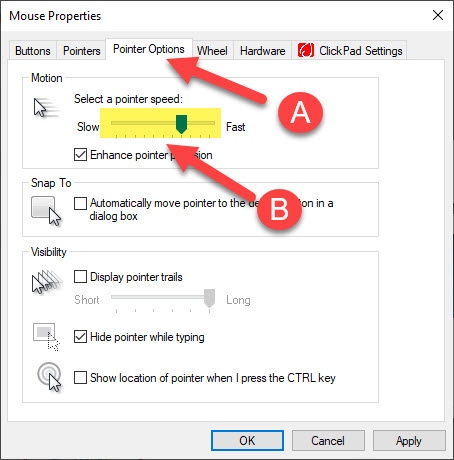Click the Snap To dialog cursor icon
Image resolution: width=454 pixels, height=460 pixels.
pyautogui.click(x=46, y=211)
